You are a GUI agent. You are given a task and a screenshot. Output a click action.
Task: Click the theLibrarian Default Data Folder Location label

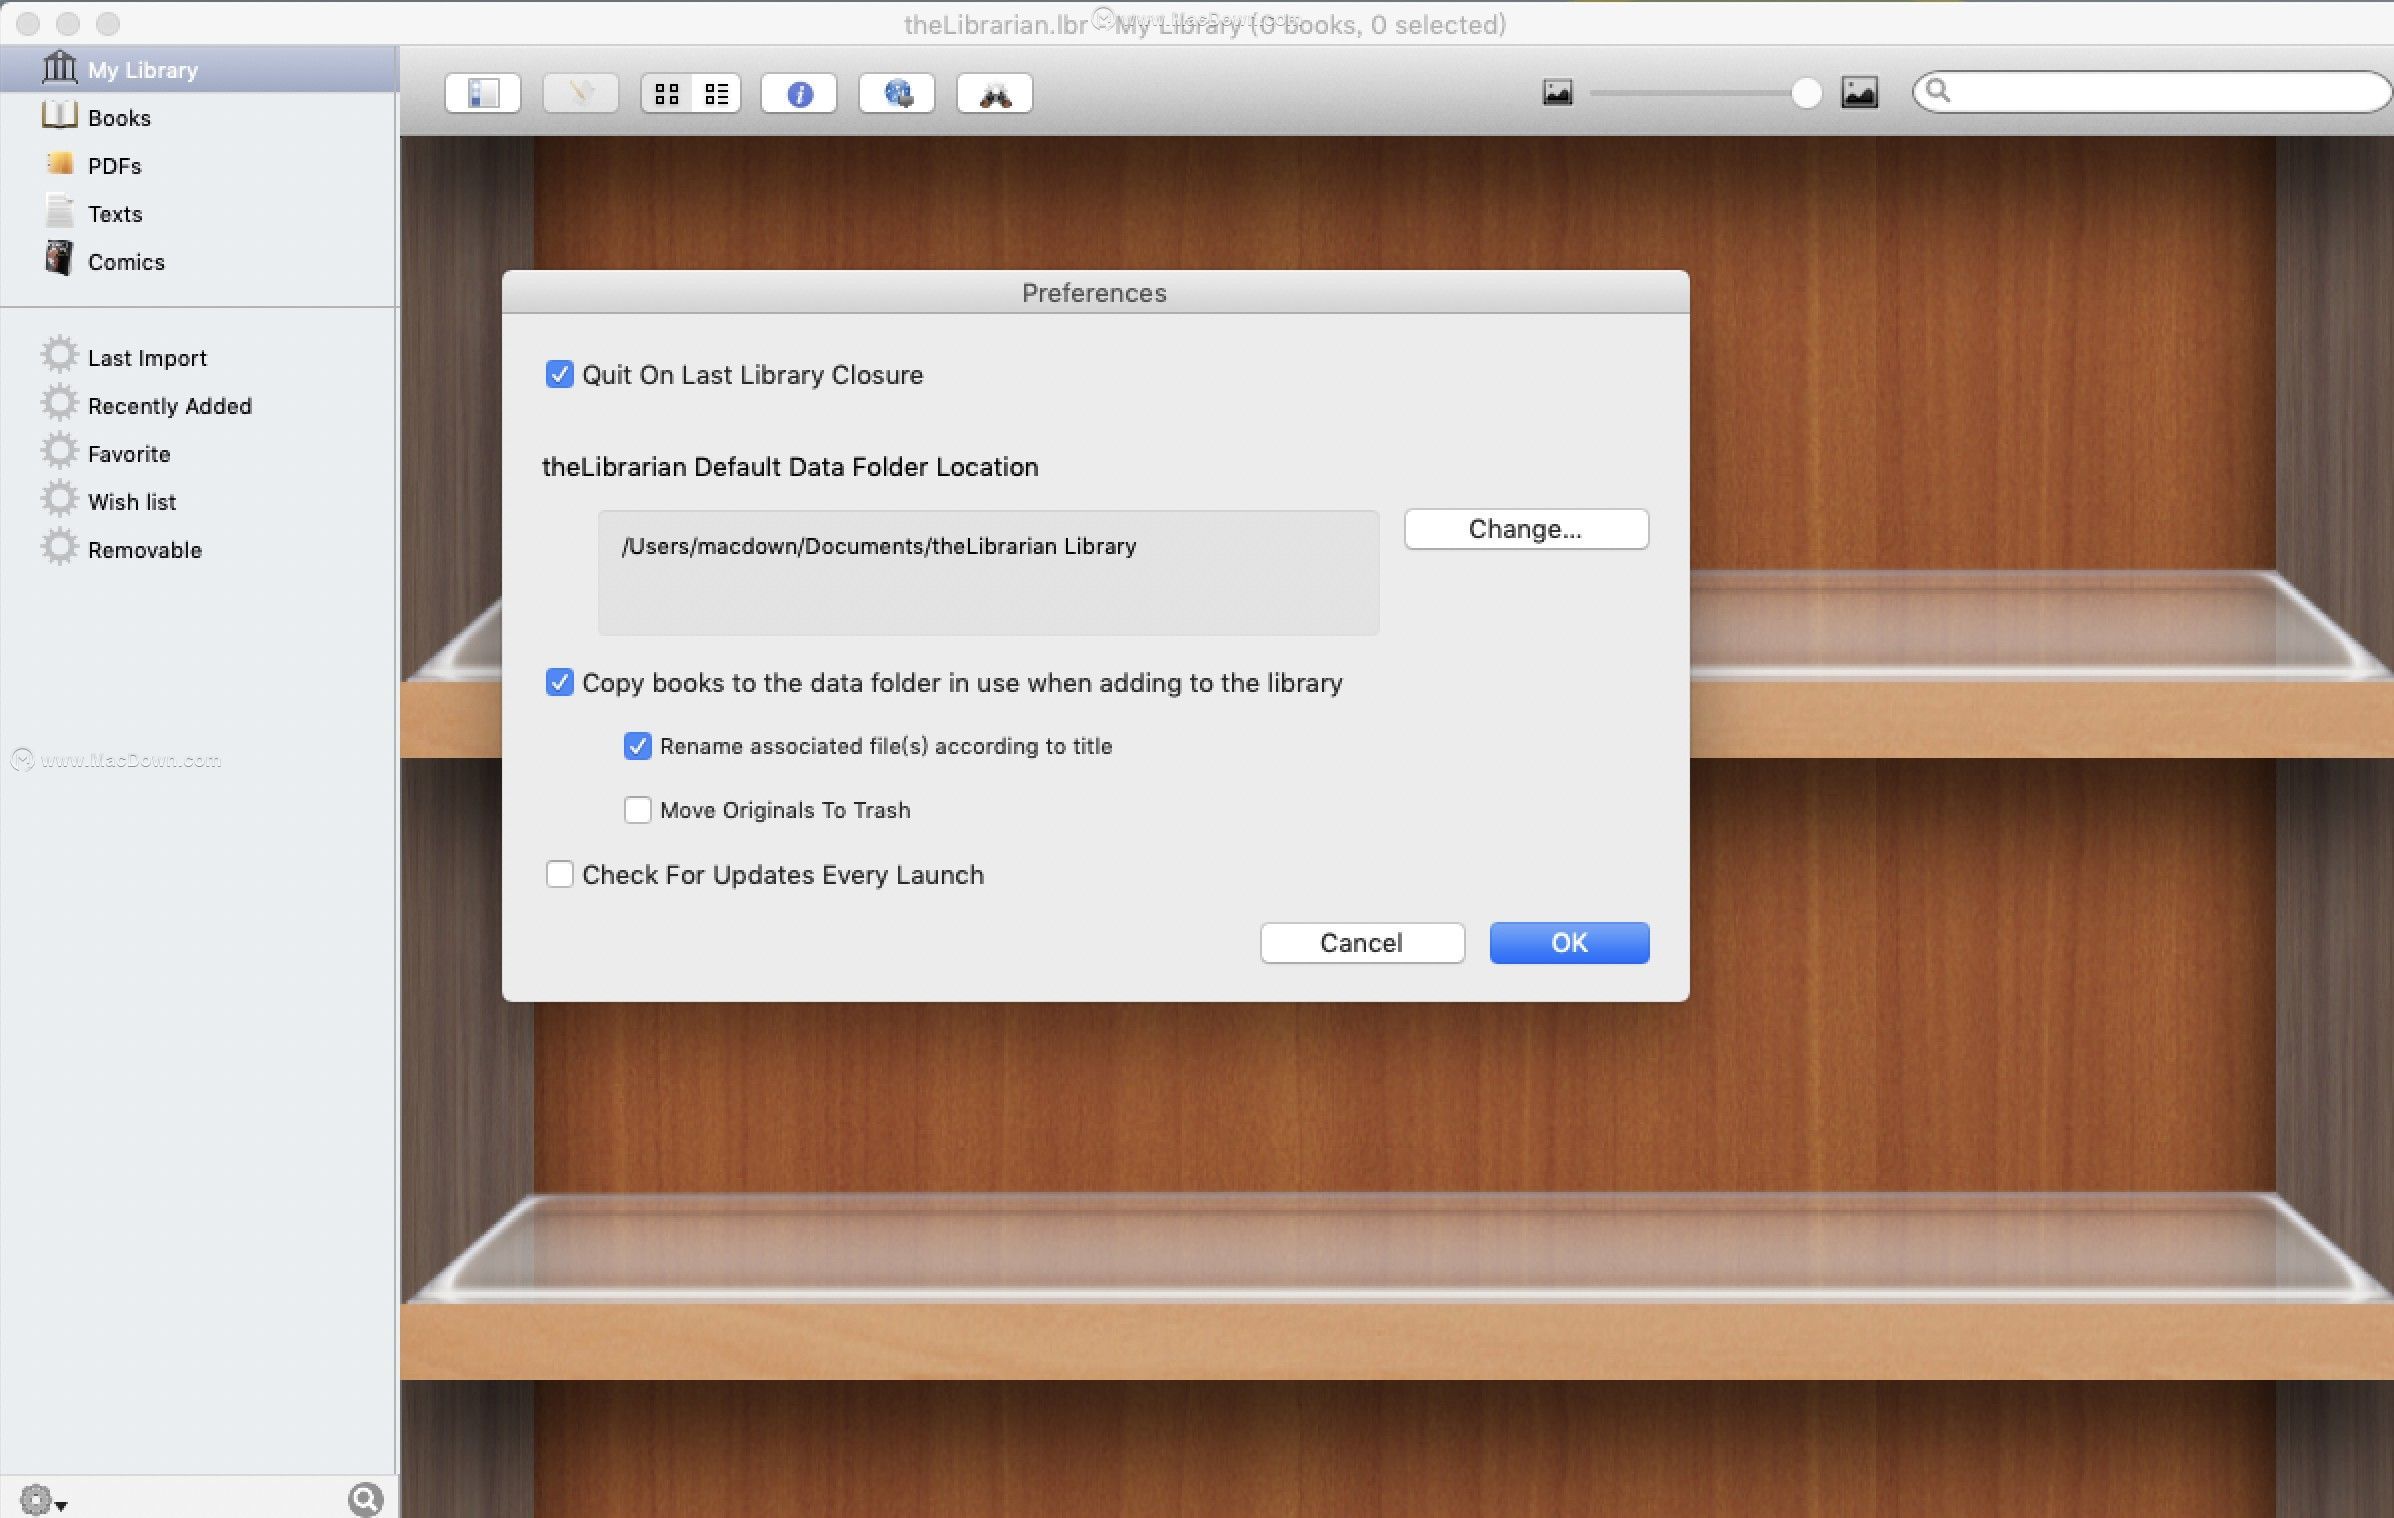coord(790,467)
